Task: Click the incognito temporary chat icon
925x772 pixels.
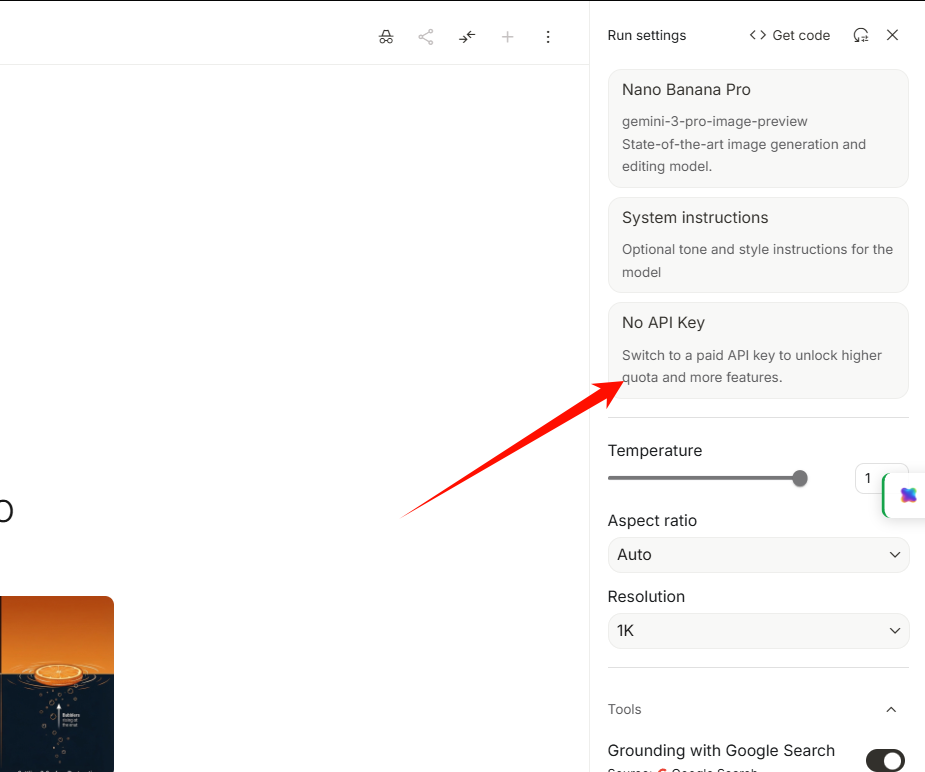Action: 386,37
